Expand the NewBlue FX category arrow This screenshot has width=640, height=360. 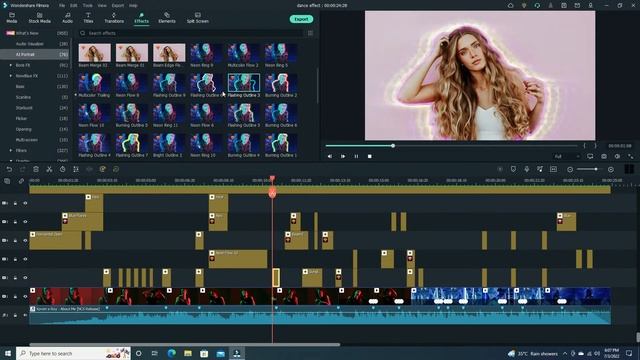[11, 76]
